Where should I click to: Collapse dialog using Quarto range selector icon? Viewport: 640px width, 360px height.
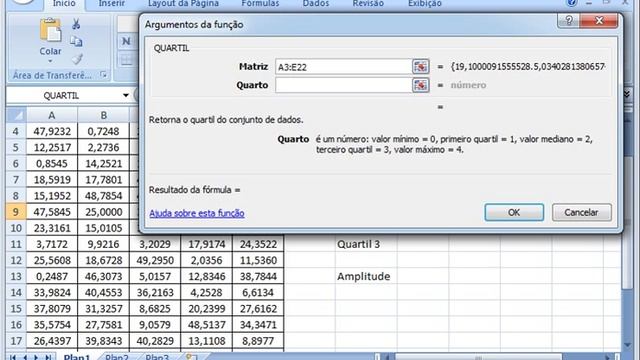420,85
